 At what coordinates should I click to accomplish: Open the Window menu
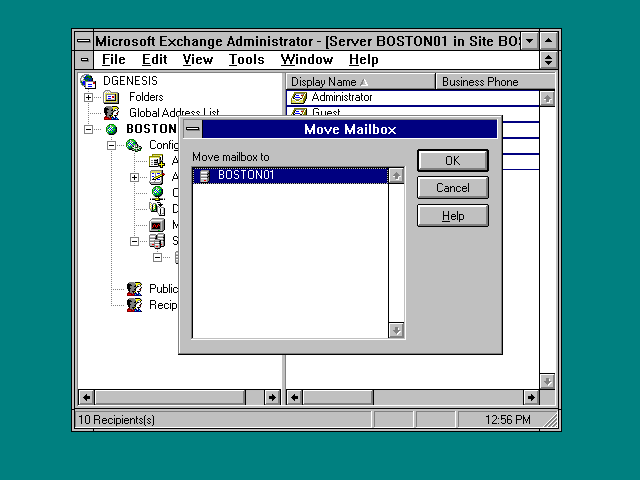(307, 60)
